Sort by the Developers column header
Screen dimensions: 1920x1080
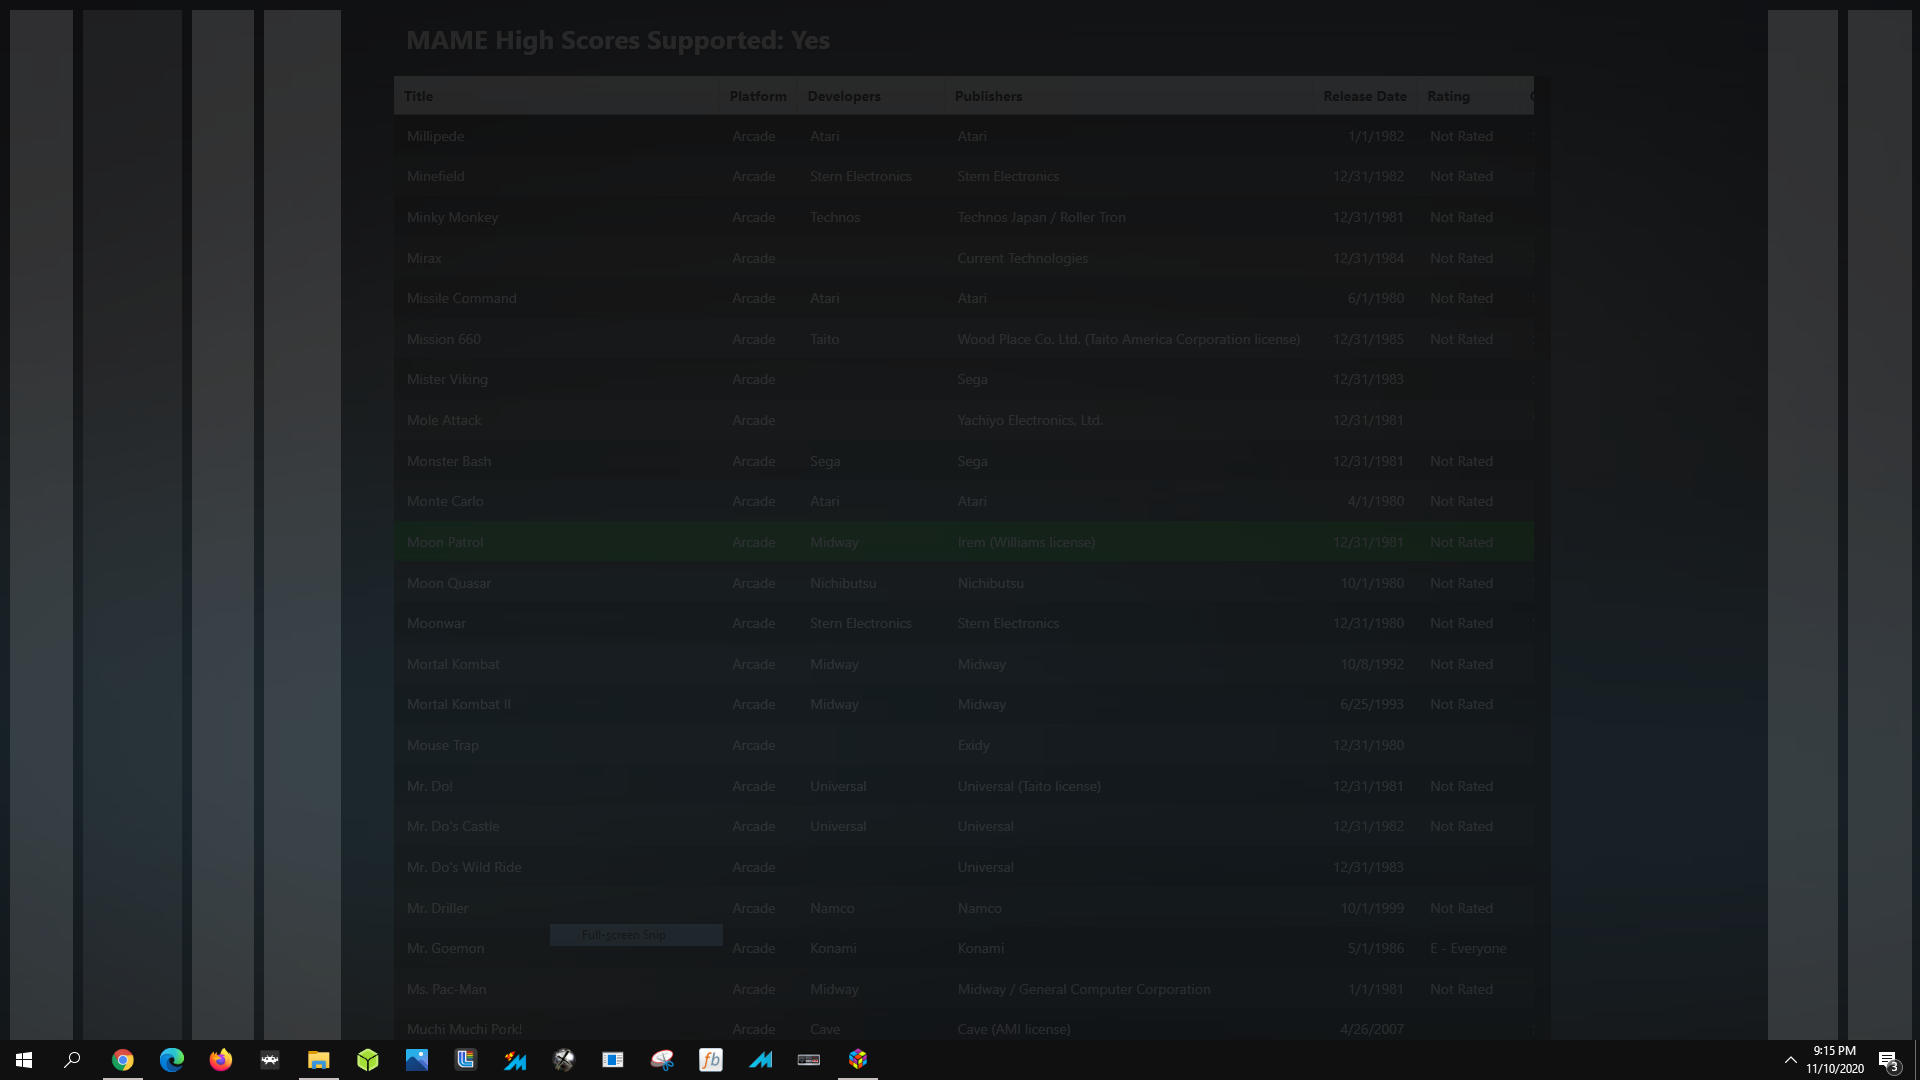click(x=871, y=96)
